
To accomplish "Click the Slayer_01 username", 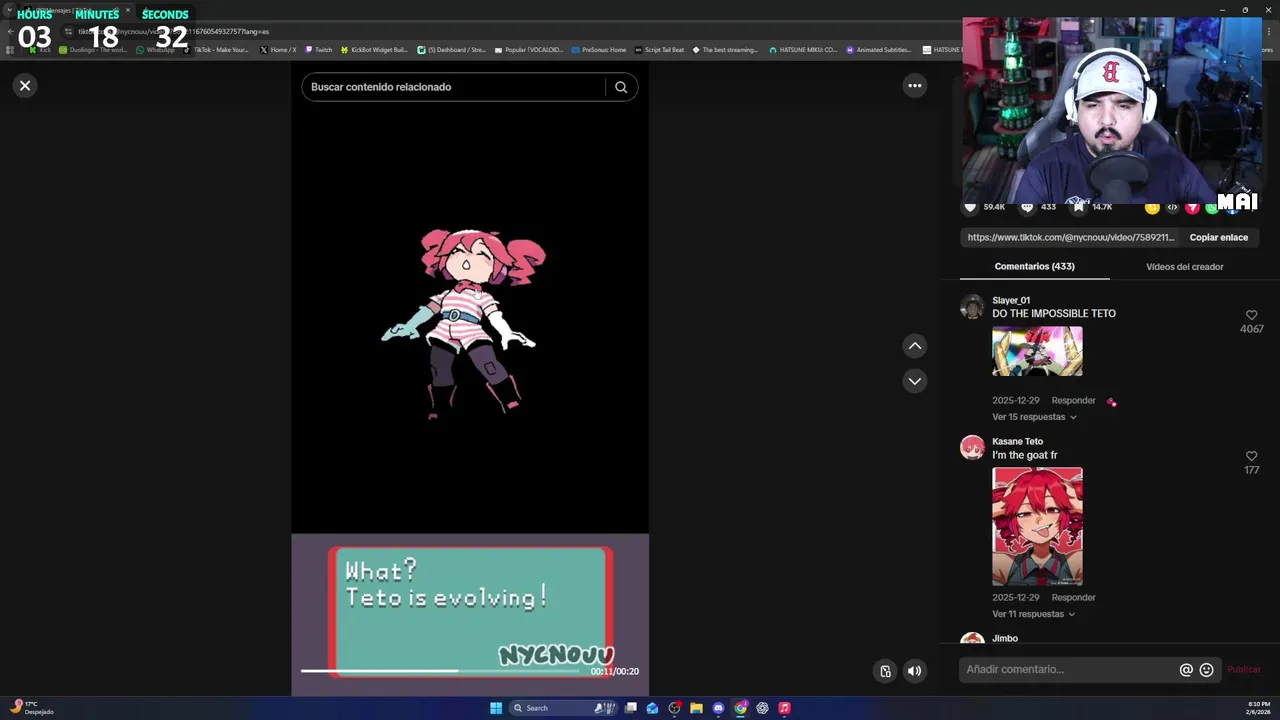I will pos(1011,300).
